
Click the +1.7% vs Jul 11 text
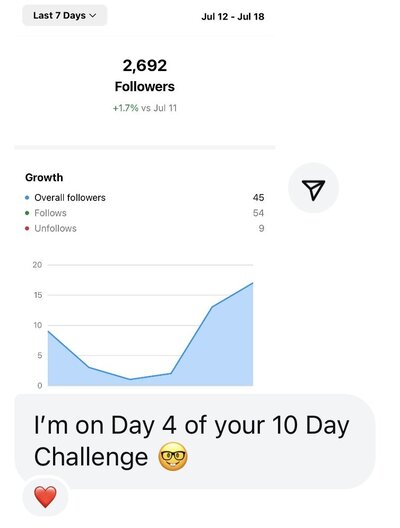point(145,108)
